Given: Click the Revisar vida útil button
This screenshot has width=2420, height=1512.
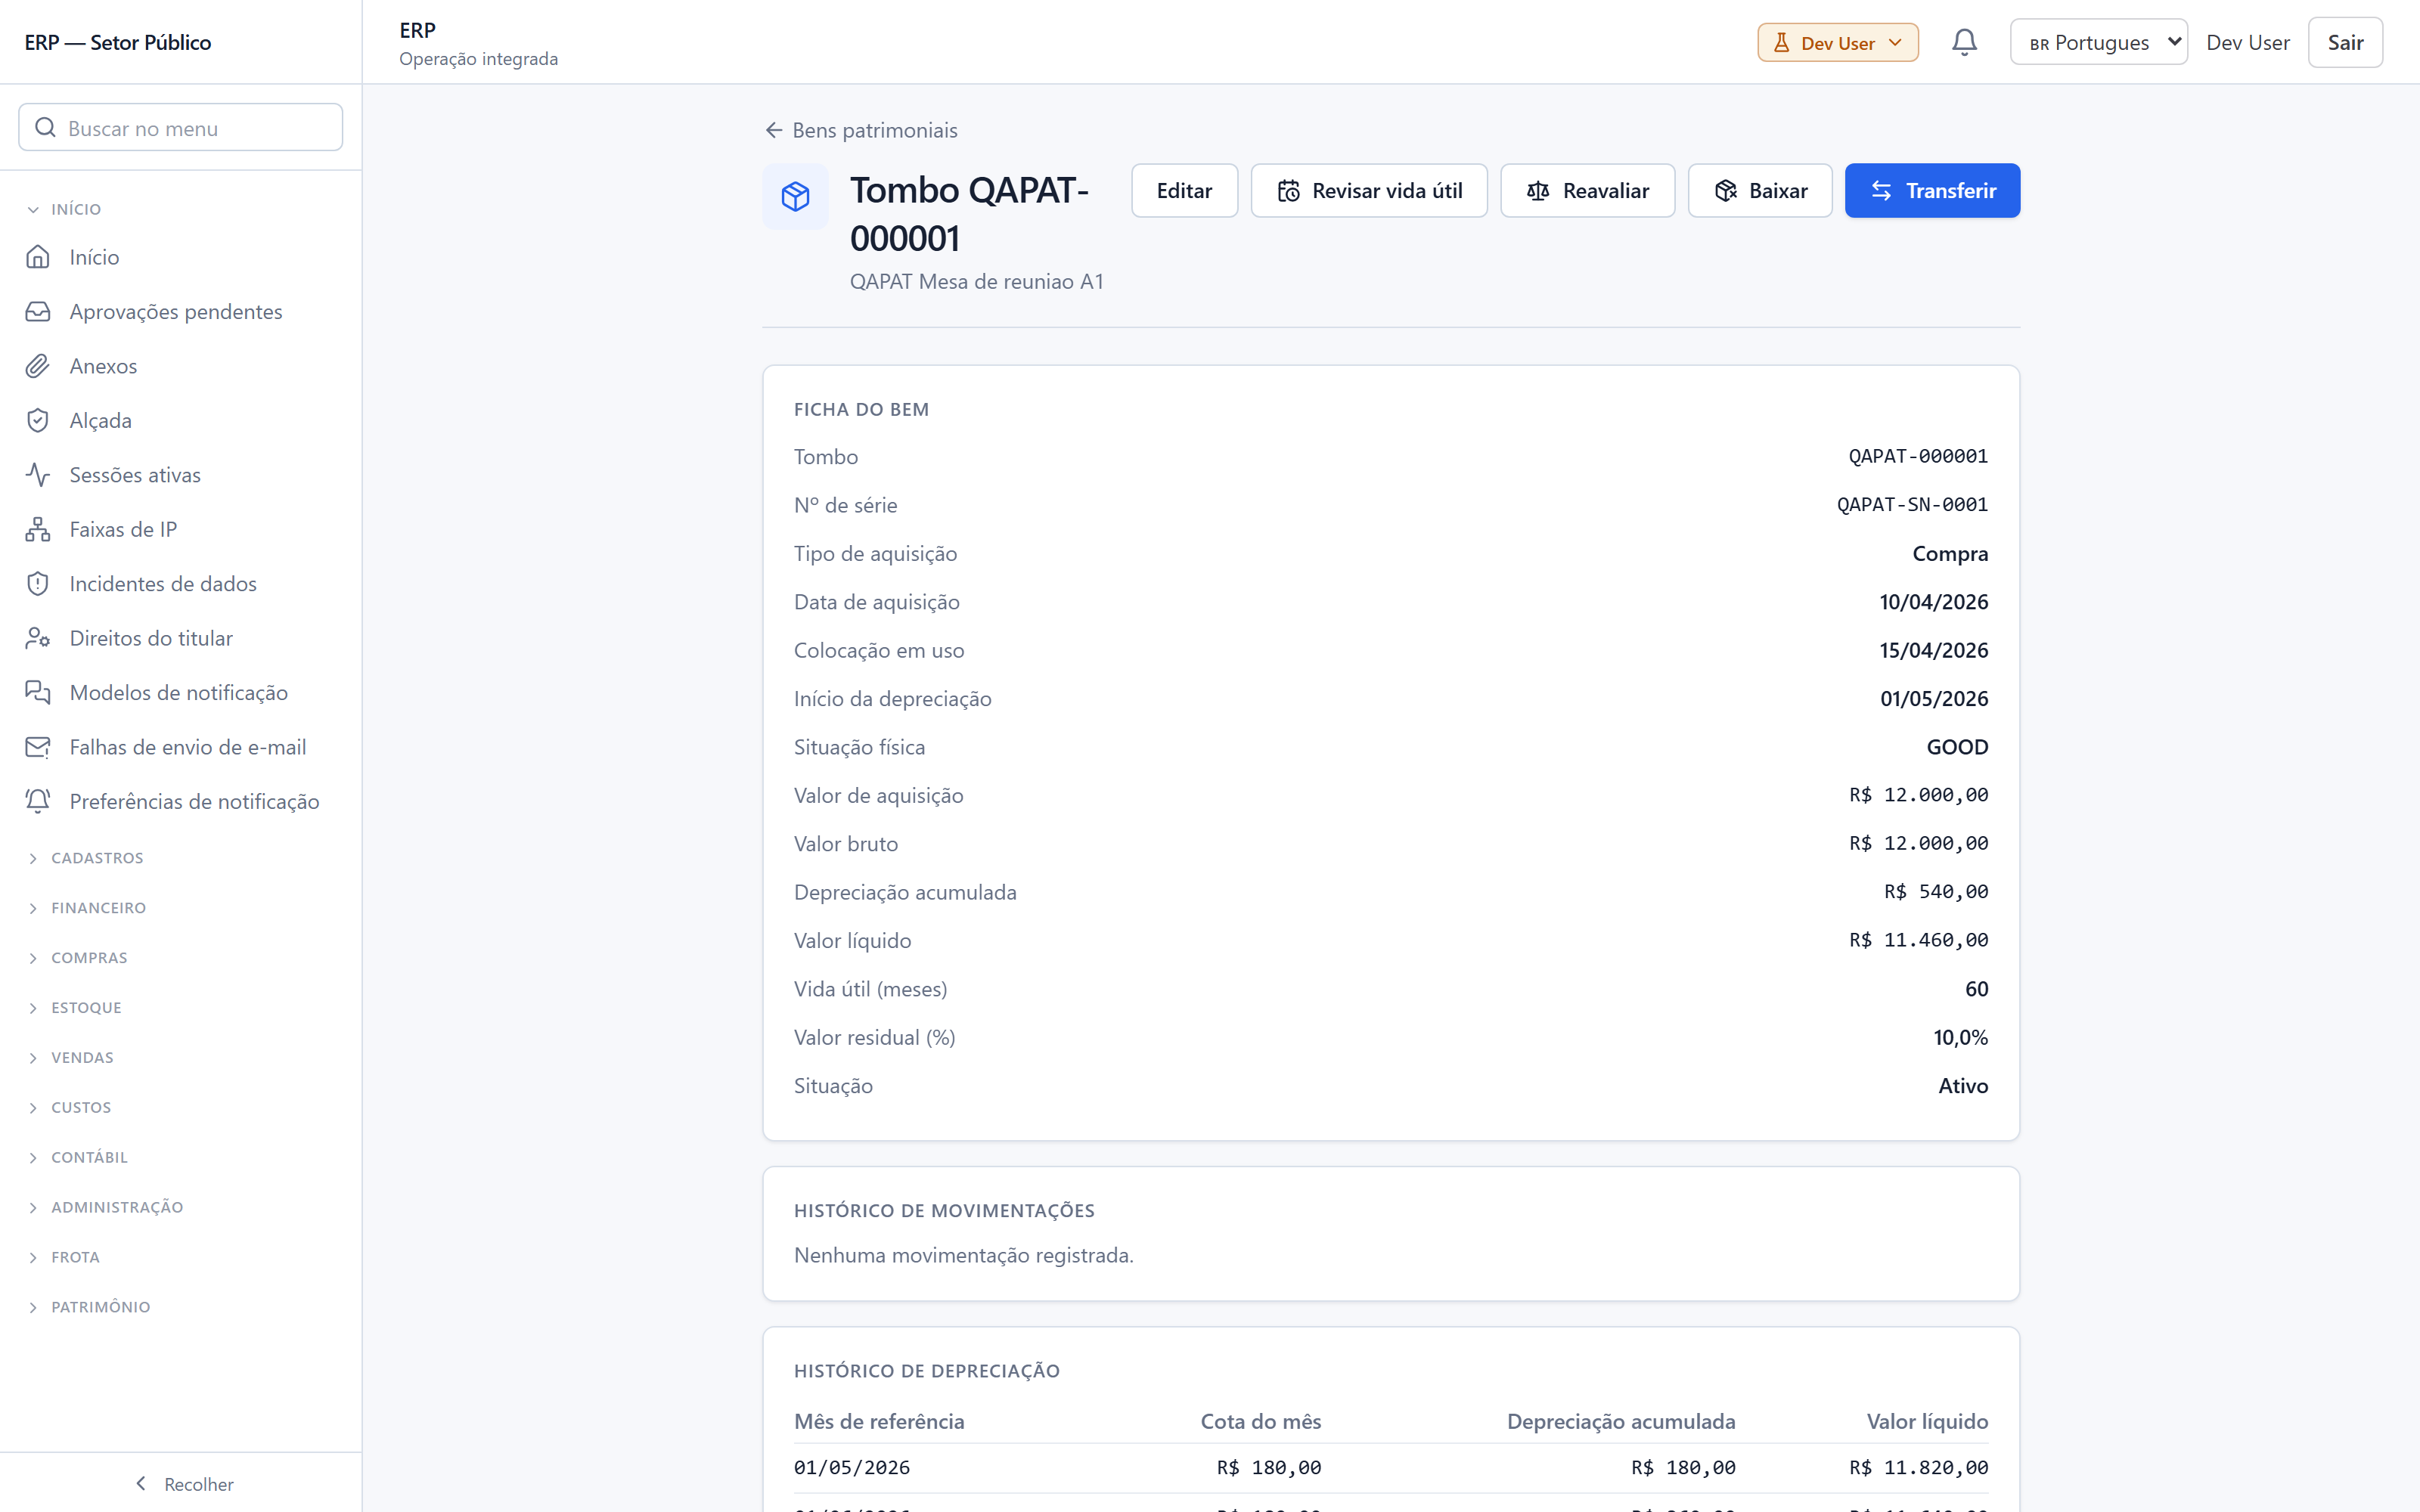Looking at the screenshot, I should pyautogui.click(x=1369, y=190).
